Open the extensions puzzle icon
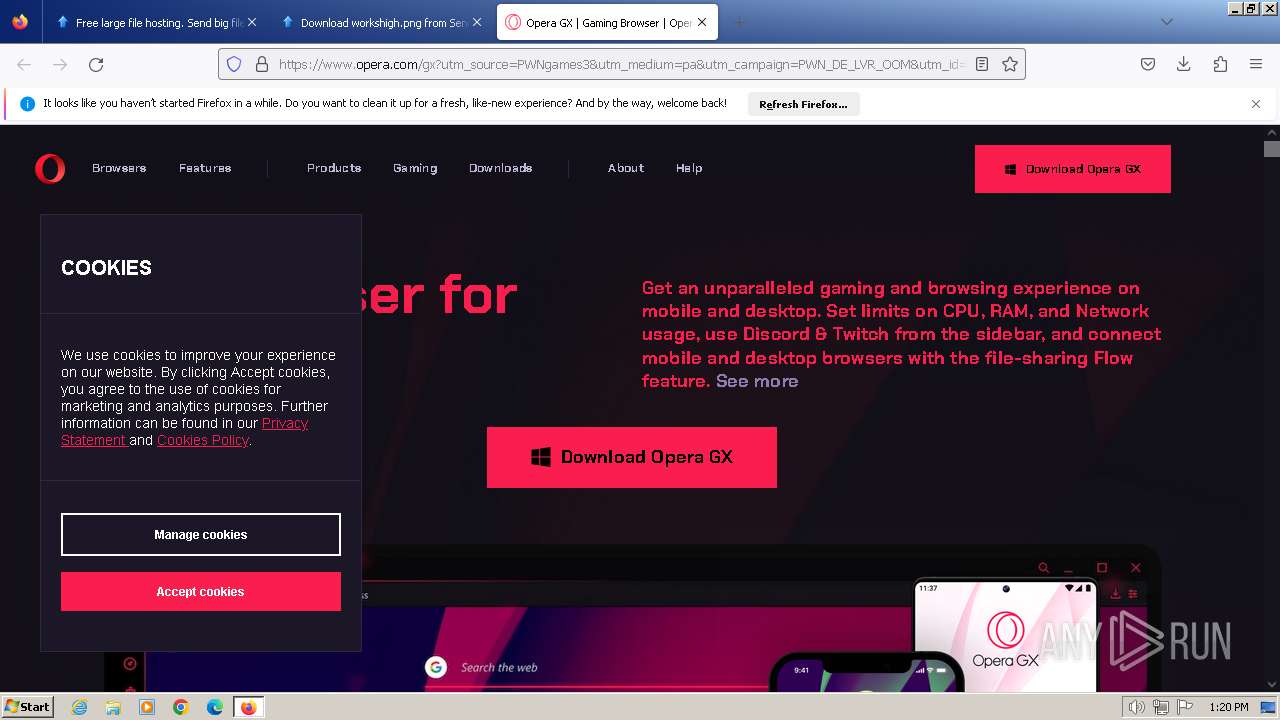The width and height of the screenshot is (1280, 720). (x=1220, y=64)
